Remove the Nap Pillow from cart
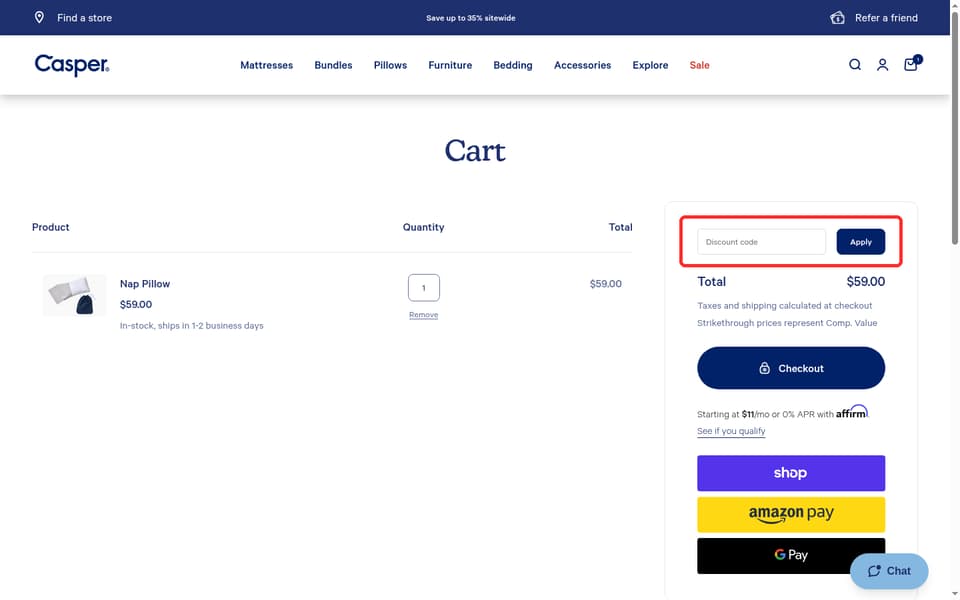Screen dimensions: 960x600 point(424,315)
